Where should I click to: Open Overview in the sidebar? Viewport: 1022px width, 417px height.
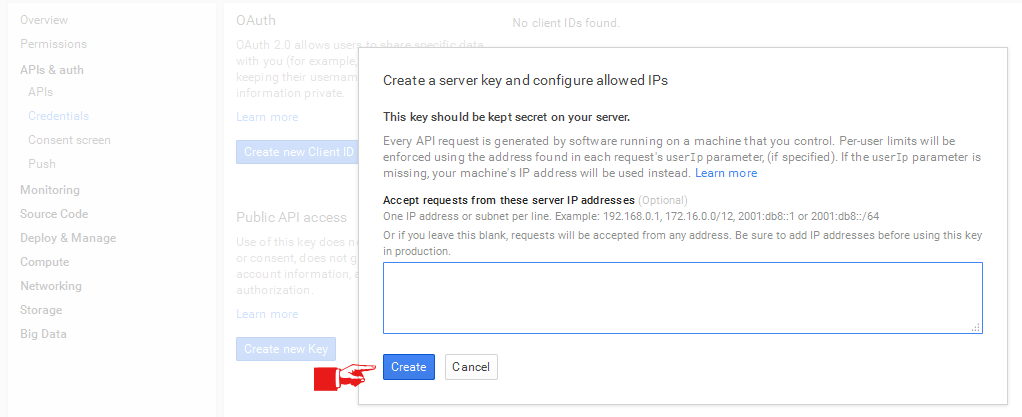point(44,20)
